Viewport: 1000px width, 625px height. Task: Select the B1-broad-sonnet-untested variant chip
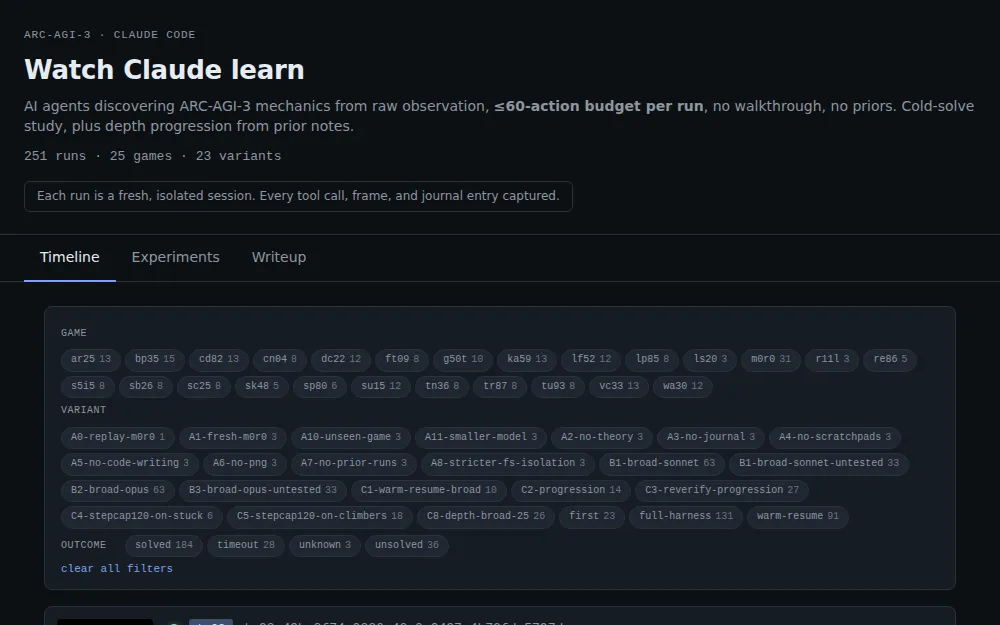pos(819,464)
